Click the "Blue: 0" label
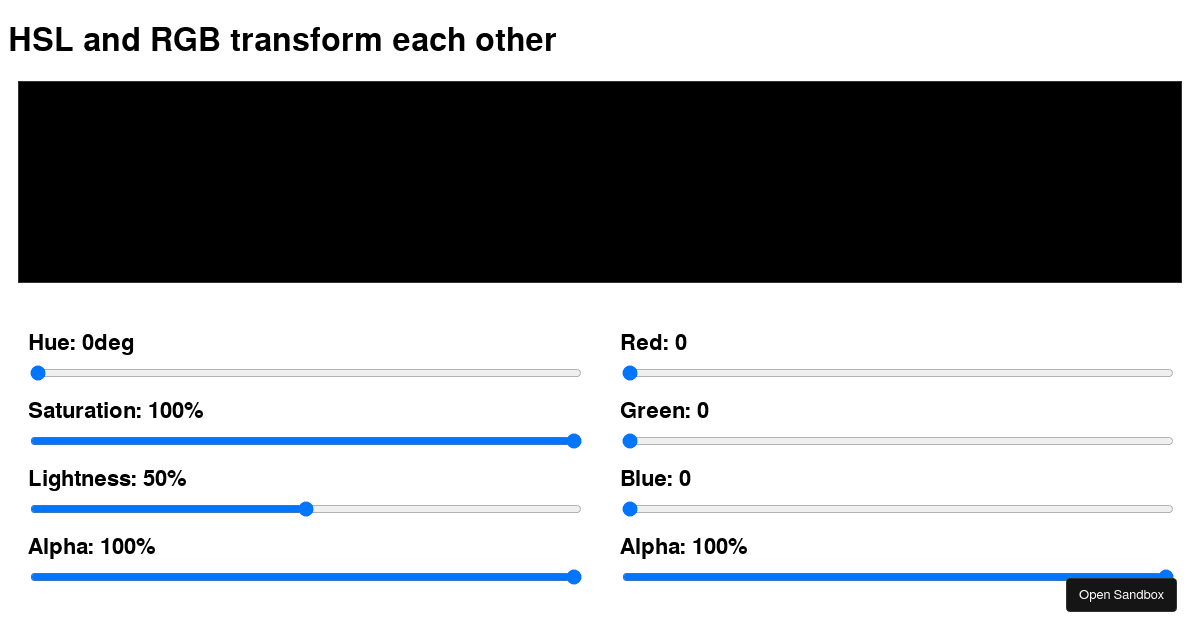1200x630 pixels. [655, 479]
